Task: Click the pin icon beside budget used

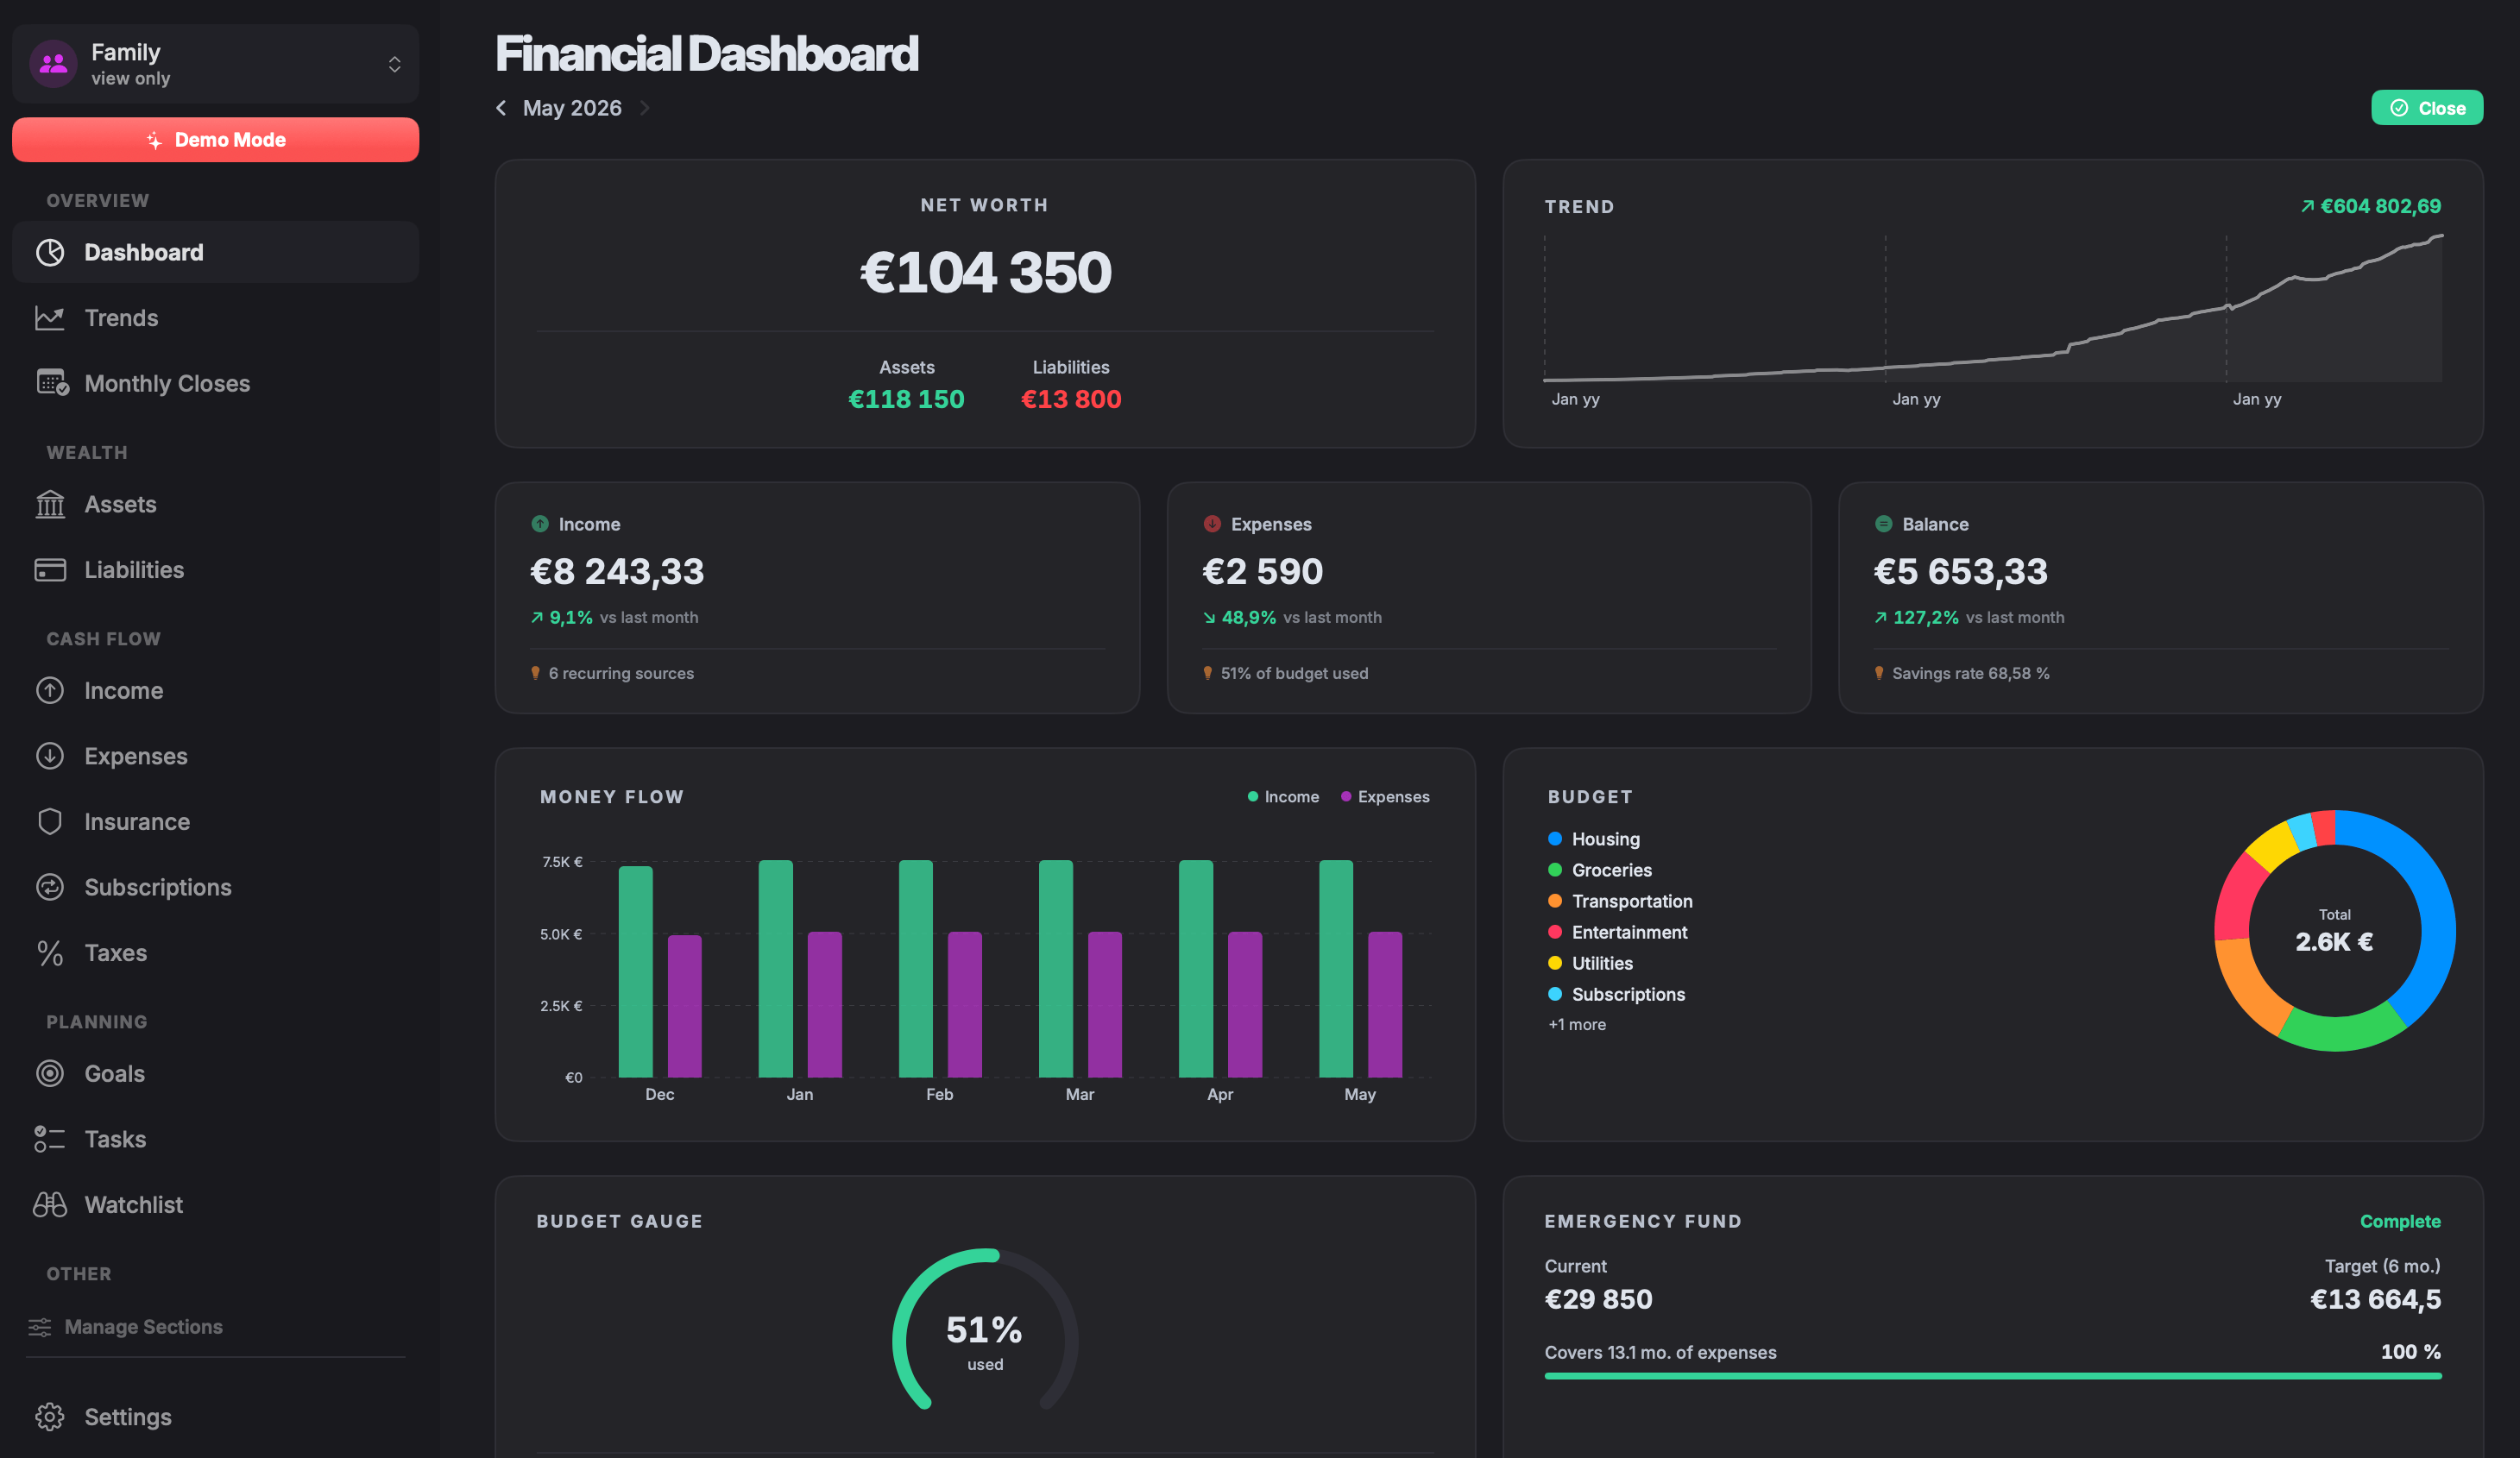Action: coord(1207,674)
